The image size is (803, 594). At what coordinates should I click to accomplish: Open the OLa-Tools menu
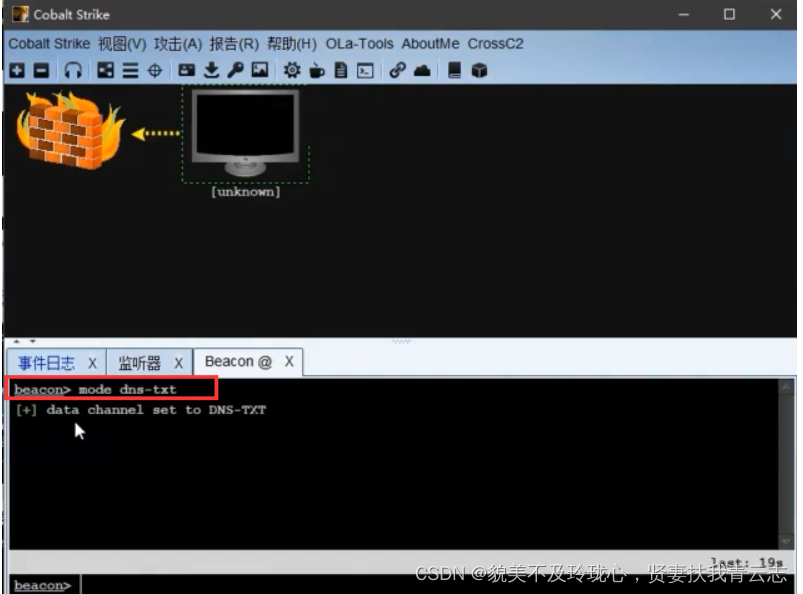pos(360,44)
